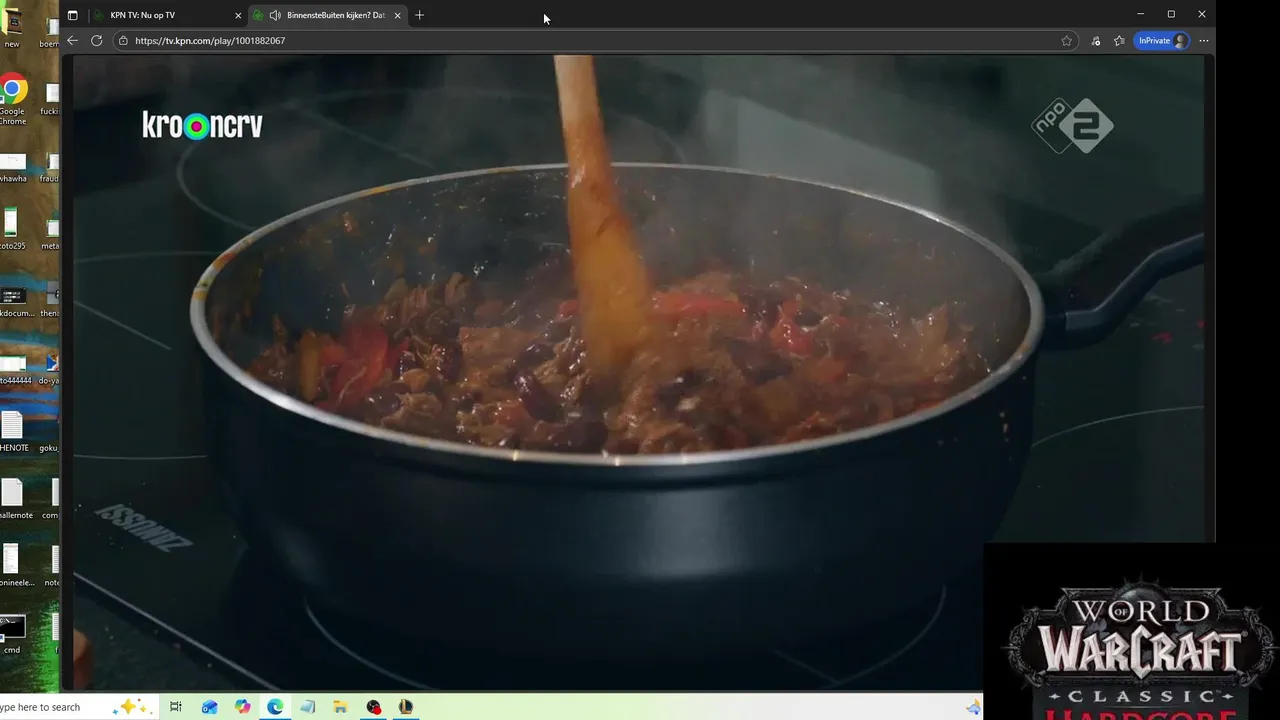Open the Notepad taskbar icon
Image resolution: width=1280 pixels, height=720 pixels.
[x=308, y=707]
